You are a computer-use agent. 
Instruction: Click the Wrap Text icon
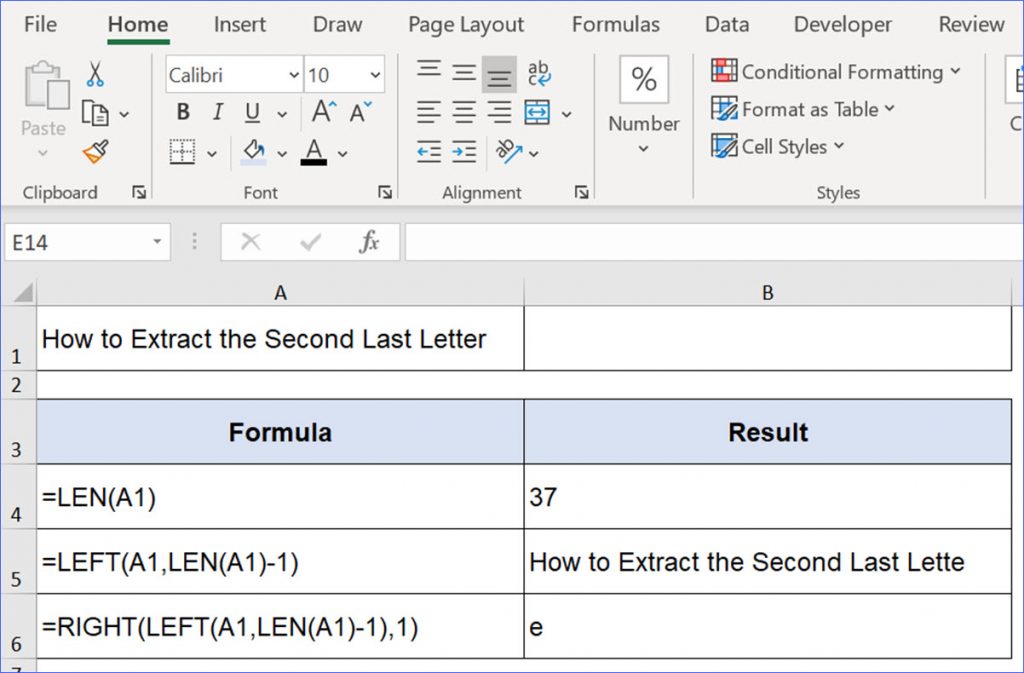538,72
